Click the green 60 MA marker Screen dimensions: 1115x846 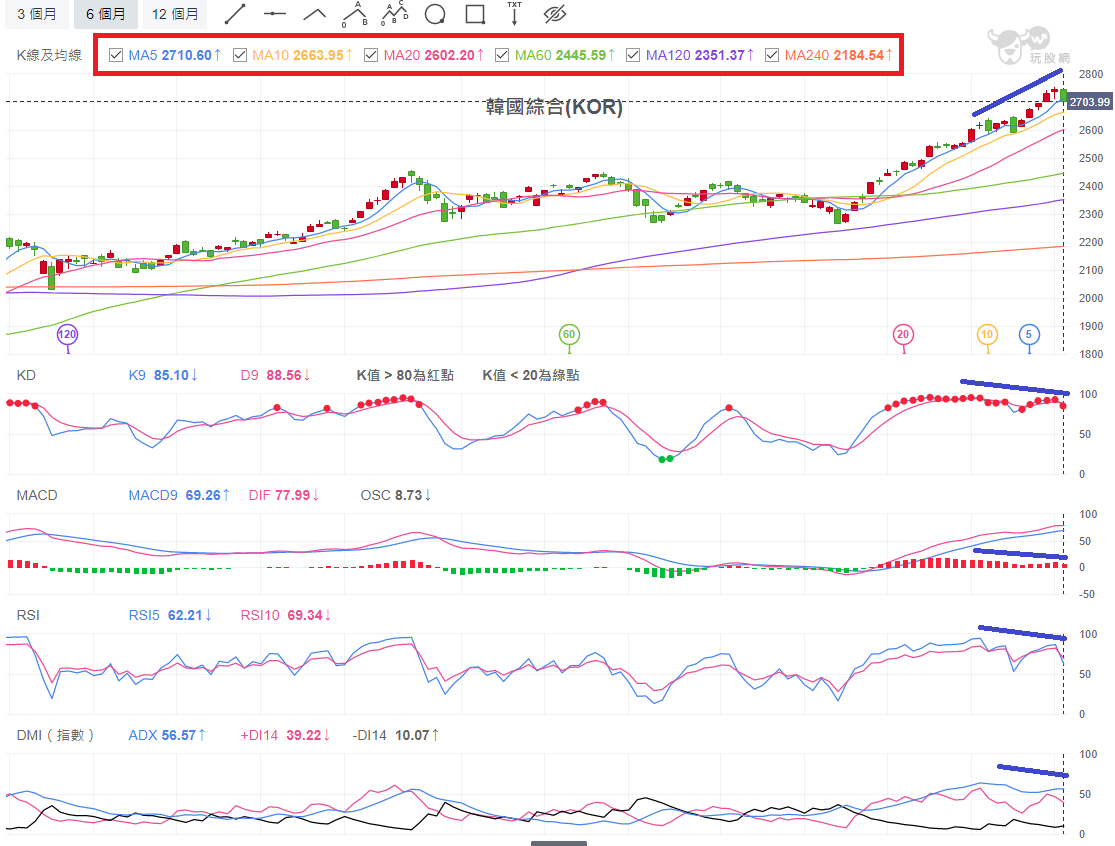pos(569,335)
